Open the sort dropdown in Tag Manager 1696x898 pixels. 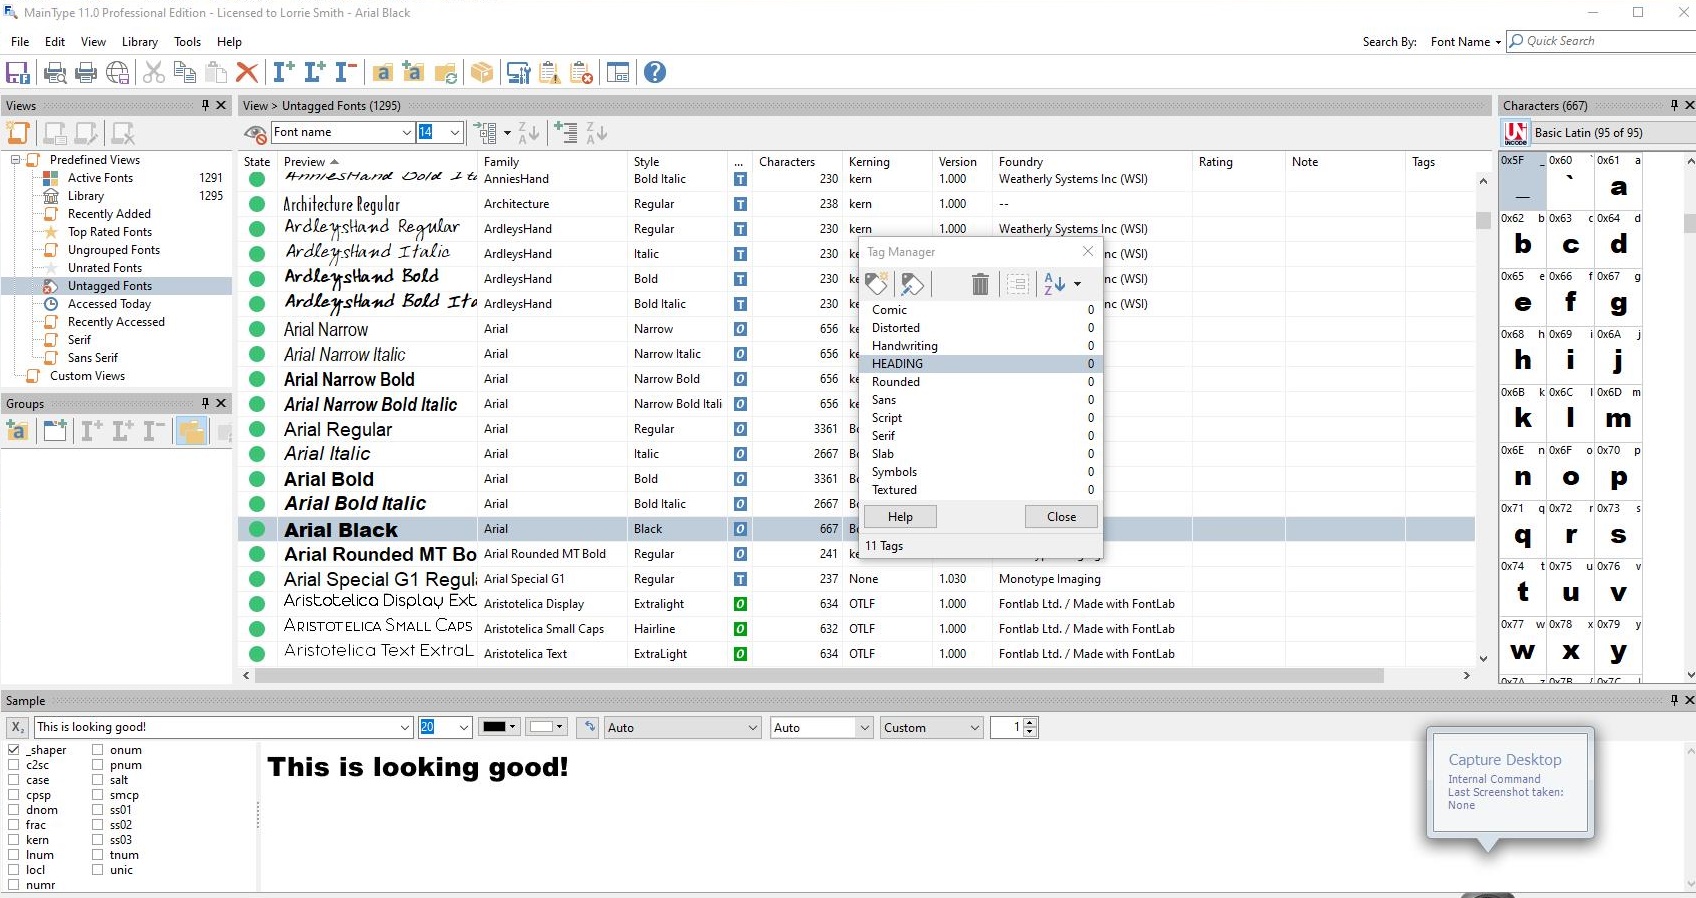click(1078, 284)
